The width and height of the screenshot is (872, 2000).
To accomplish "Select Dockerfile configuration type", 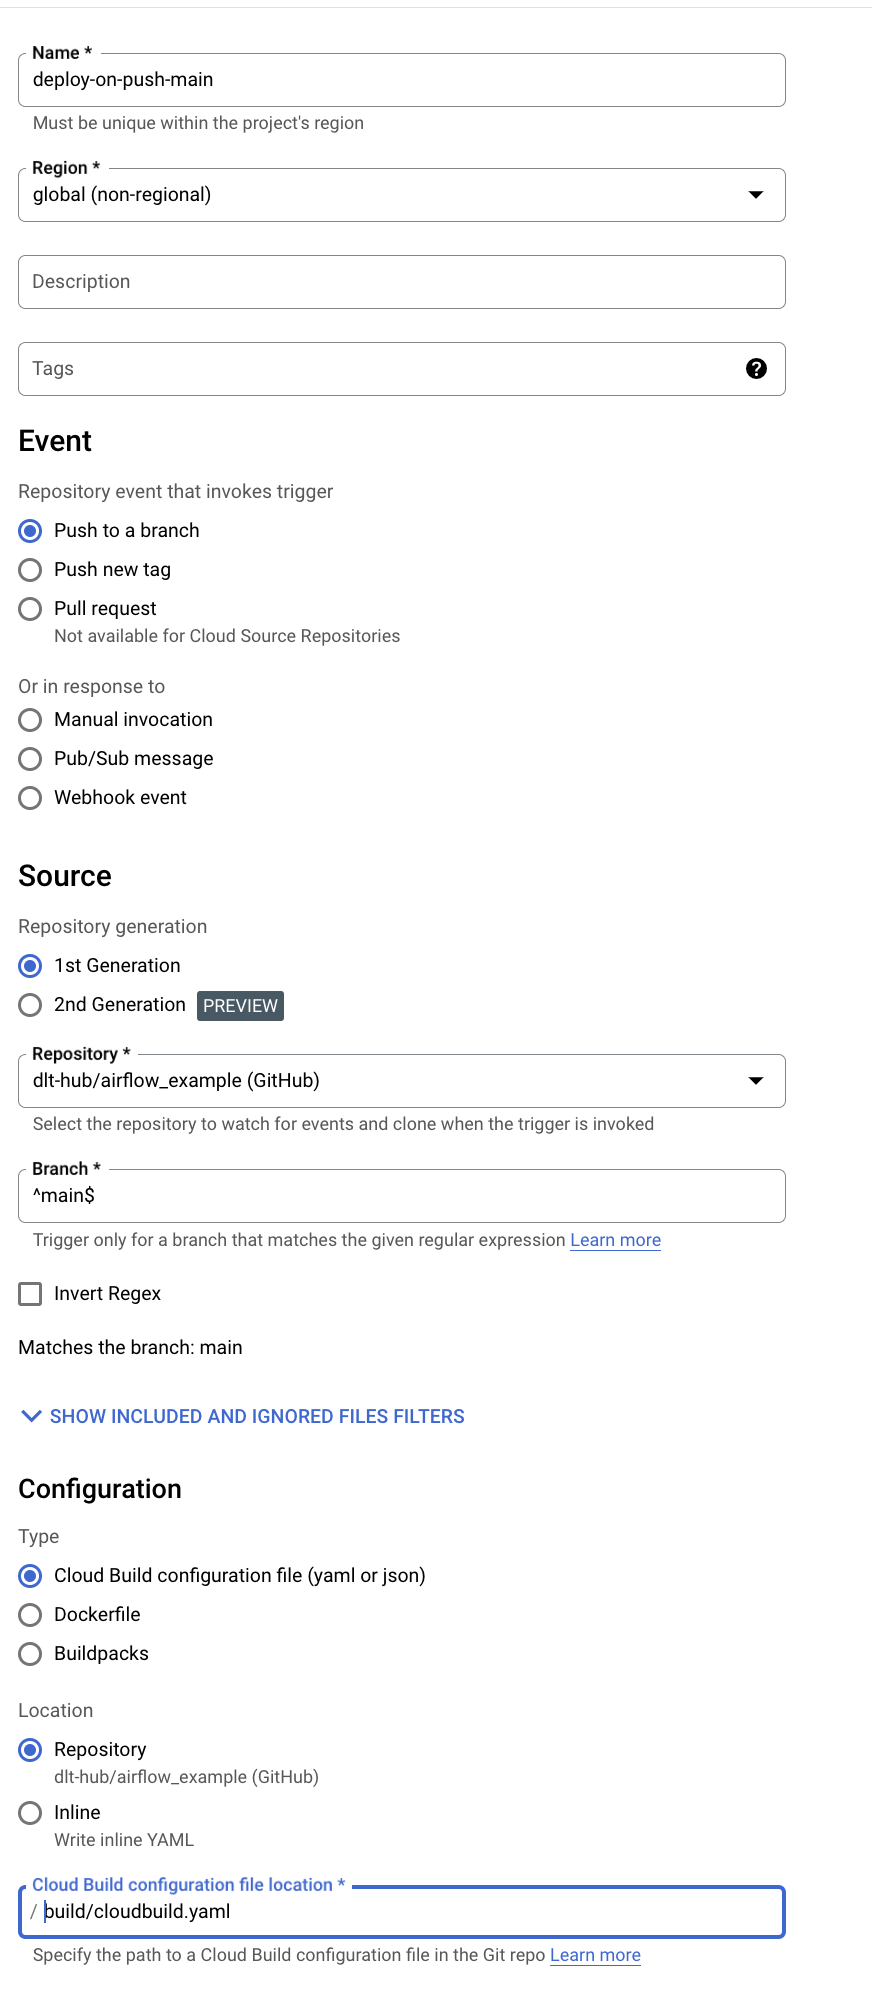I will click(x=31, y=1615).
